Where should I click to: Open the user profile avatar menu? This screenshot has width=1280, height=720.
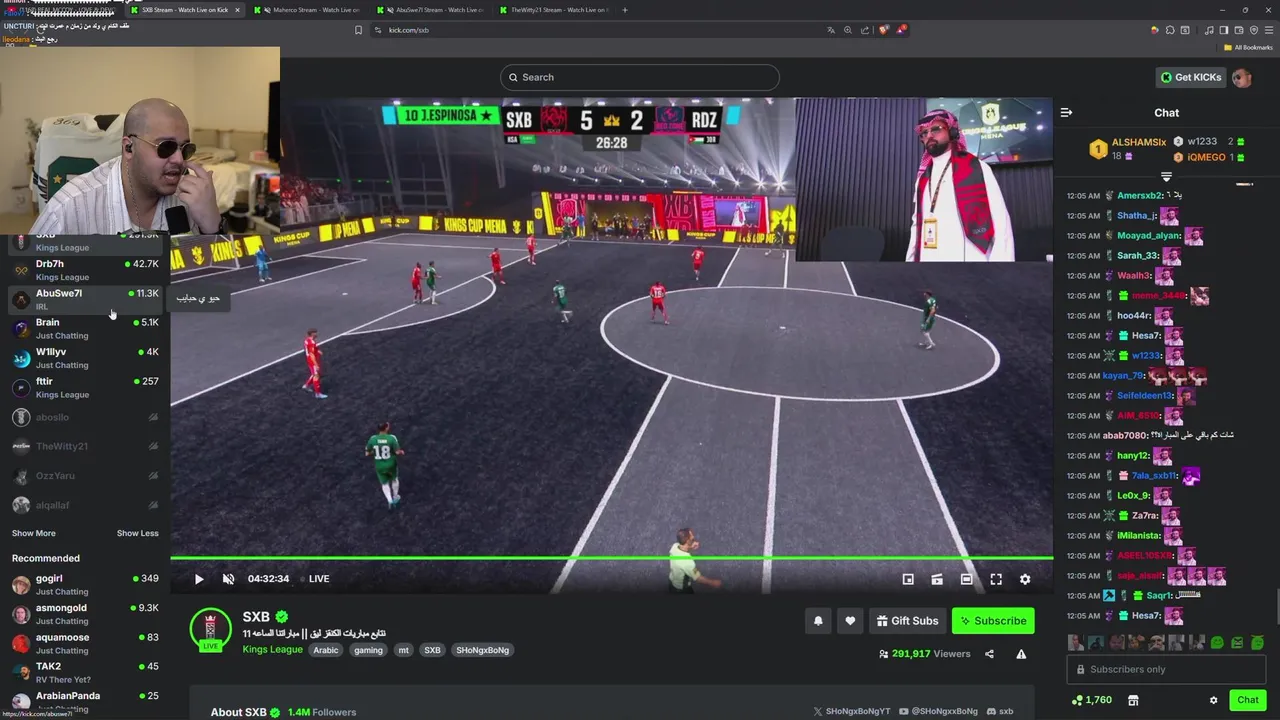[x=1242, y=77]
